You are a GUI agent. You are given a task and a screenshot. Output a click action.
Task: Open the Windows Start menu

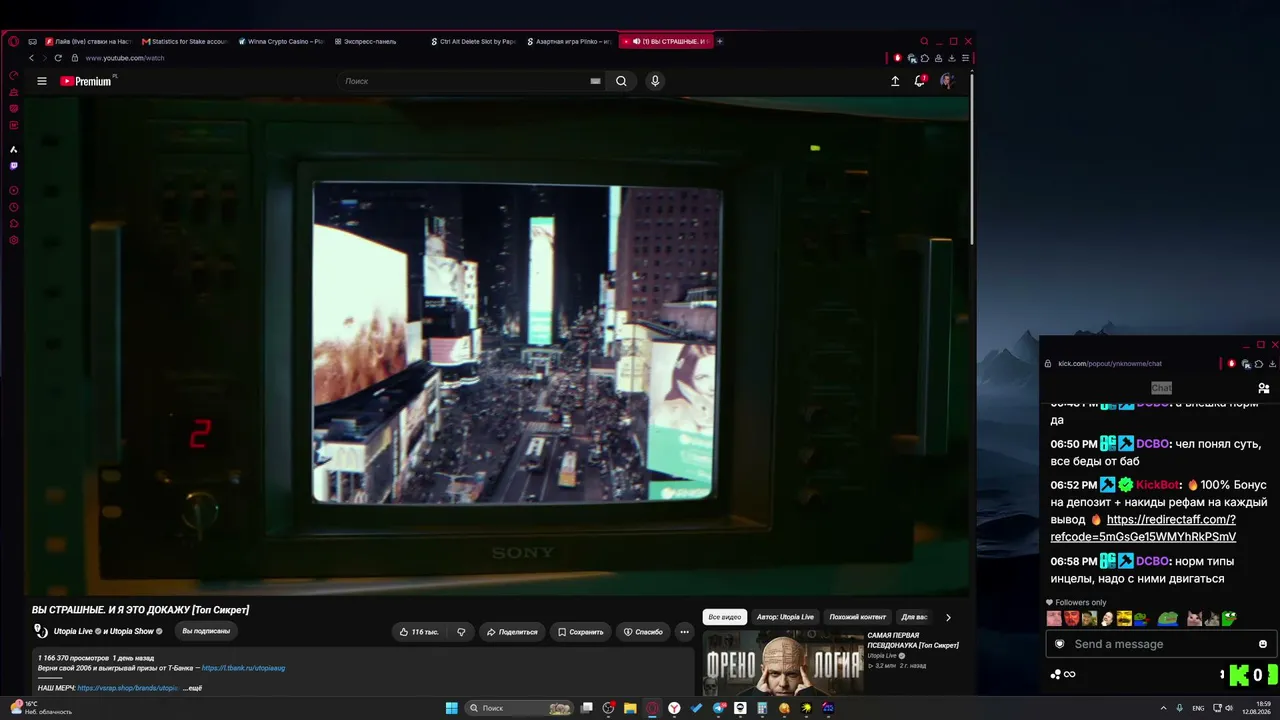(x=452, y=708)
